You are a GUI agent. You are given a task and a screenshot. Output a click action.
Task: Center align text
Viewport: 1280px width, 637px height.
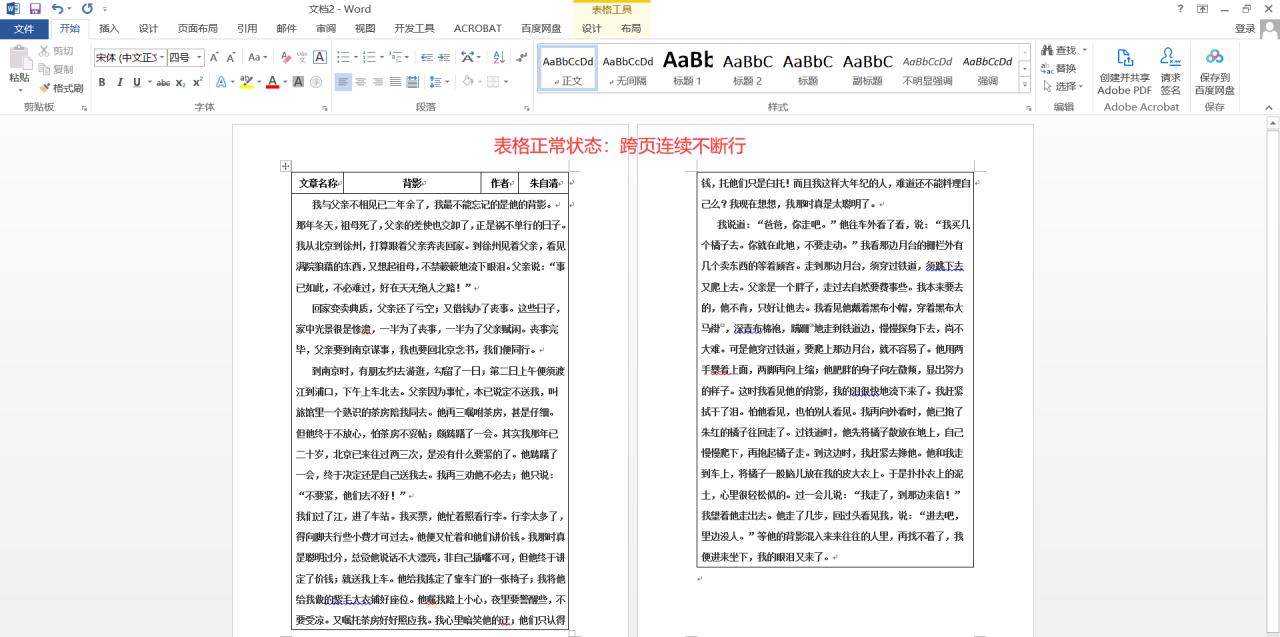(360, 82)
